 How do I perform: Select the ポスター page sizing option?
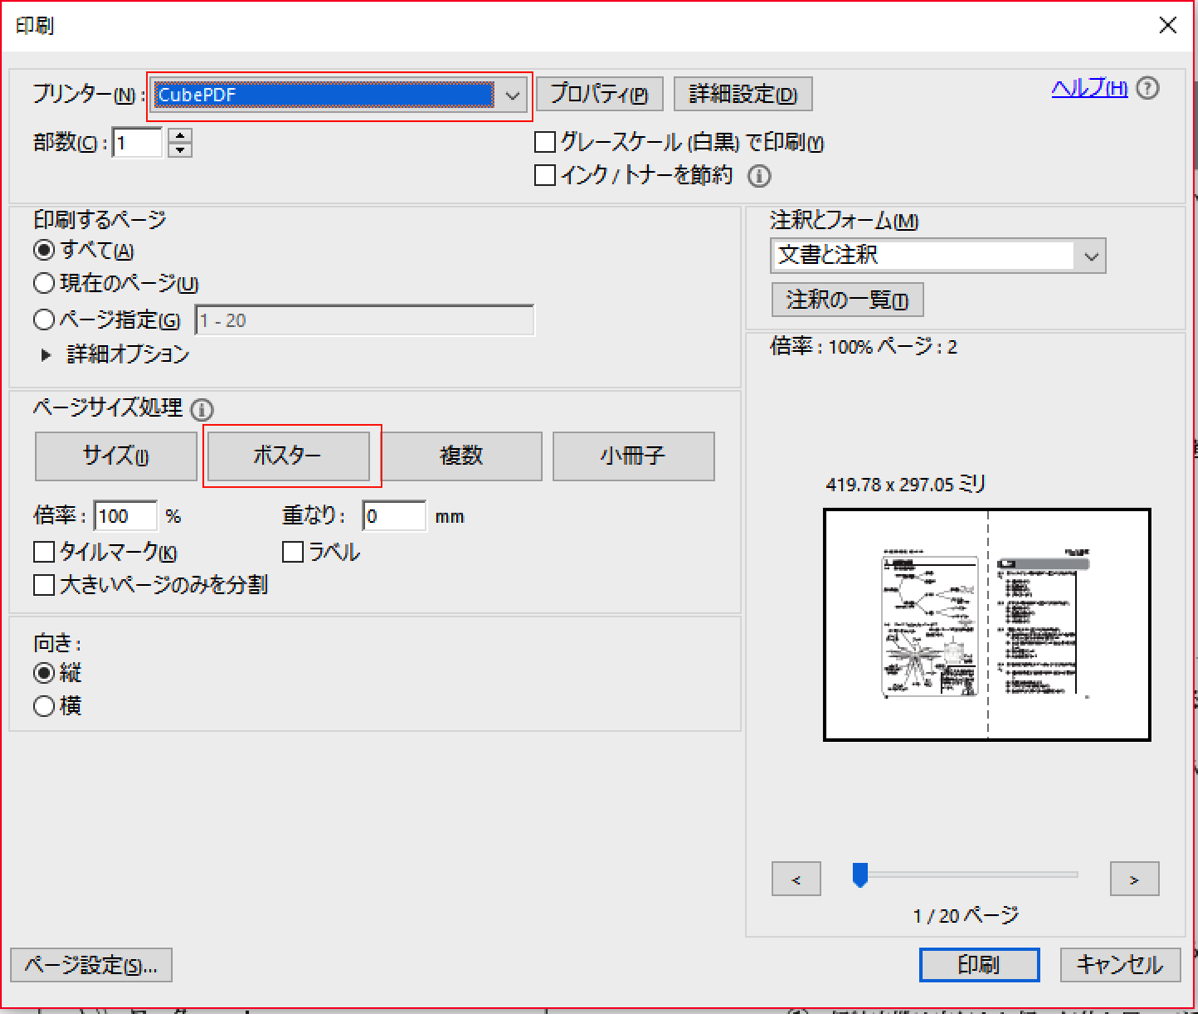(x=289, y=456)
